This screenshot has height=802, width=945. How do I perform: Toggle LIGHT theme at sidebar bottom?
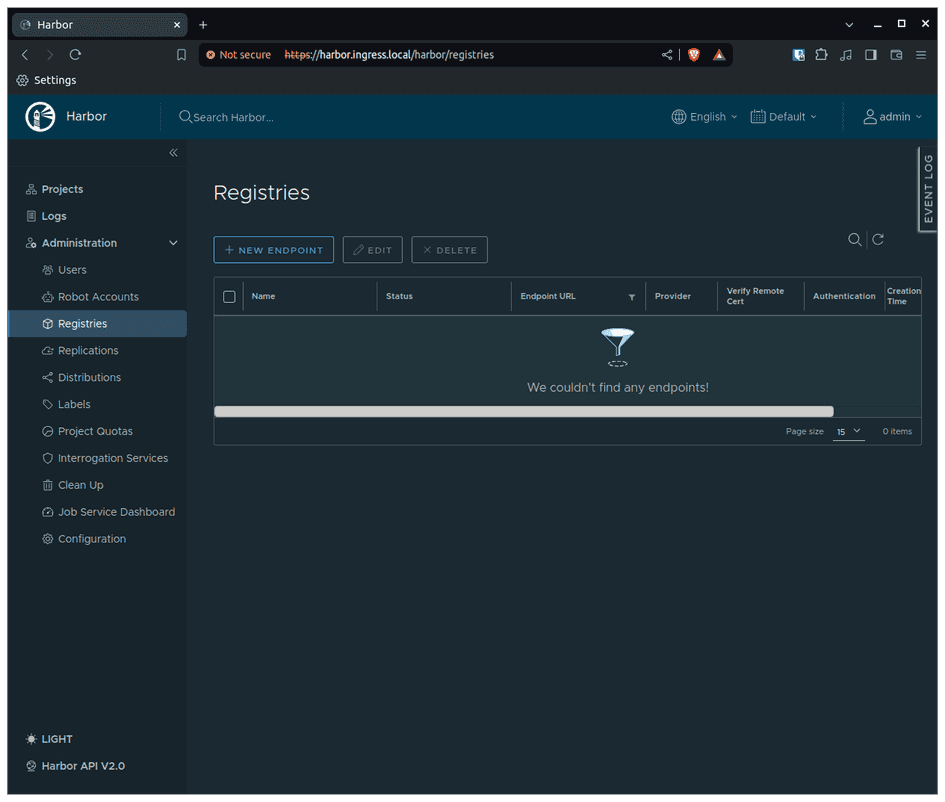click(48, 739)
